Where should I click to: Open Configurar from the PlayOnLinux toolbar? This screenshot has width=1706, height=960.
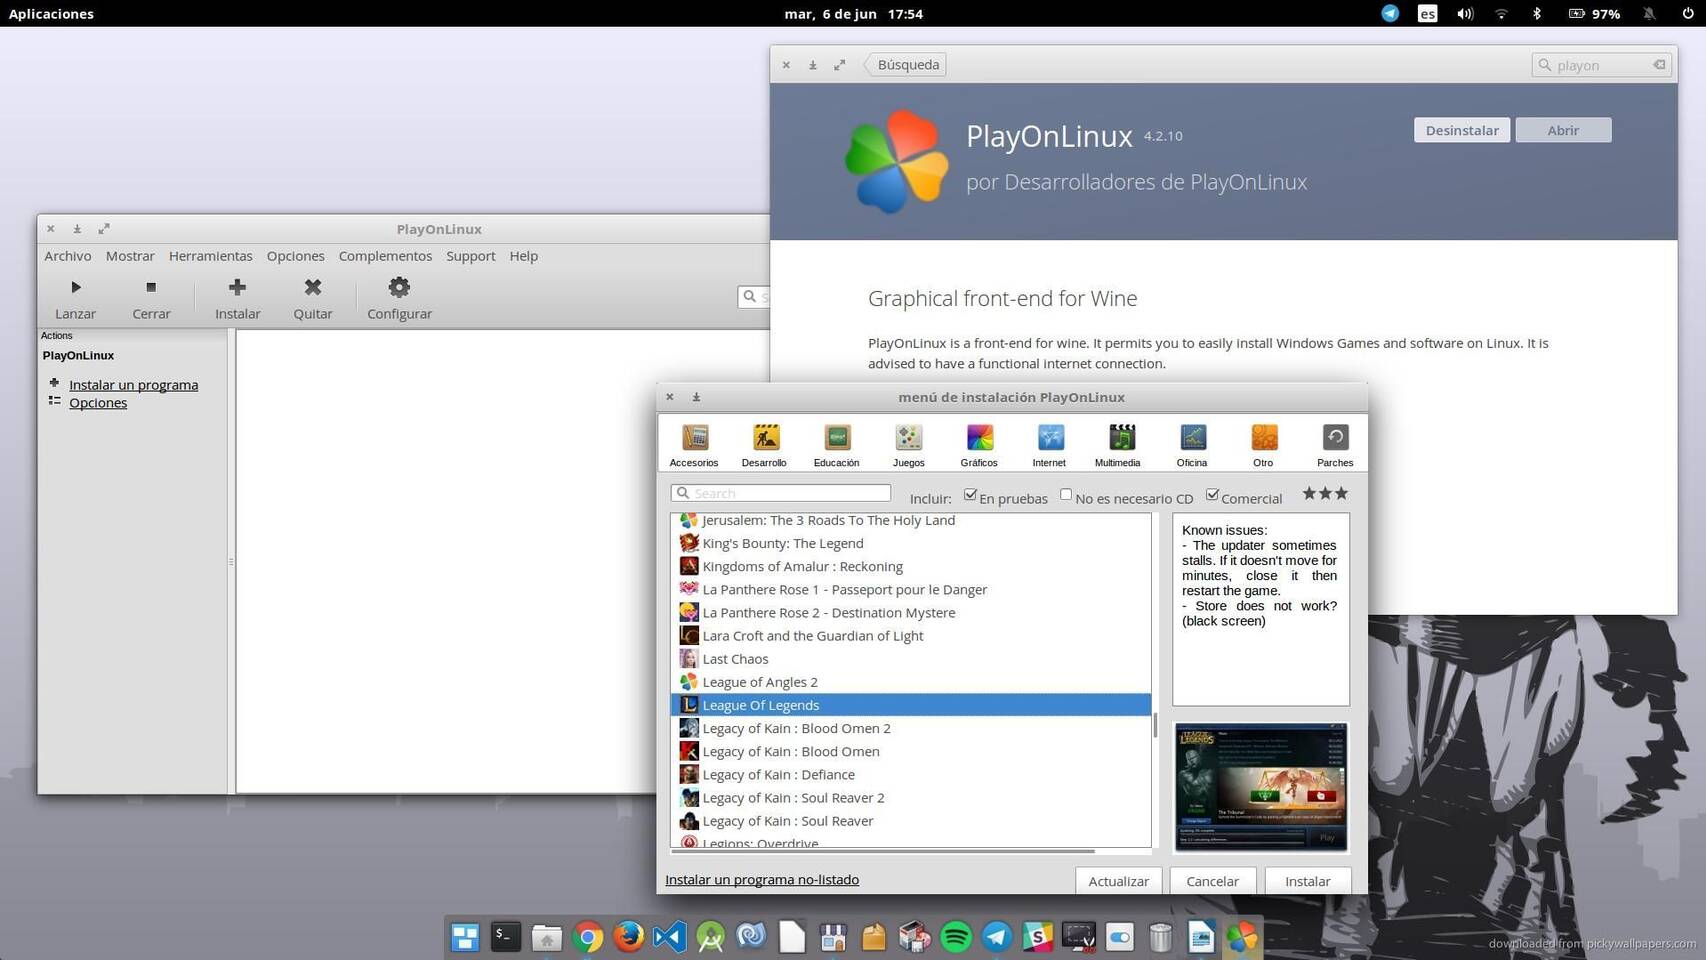(398, 297)
